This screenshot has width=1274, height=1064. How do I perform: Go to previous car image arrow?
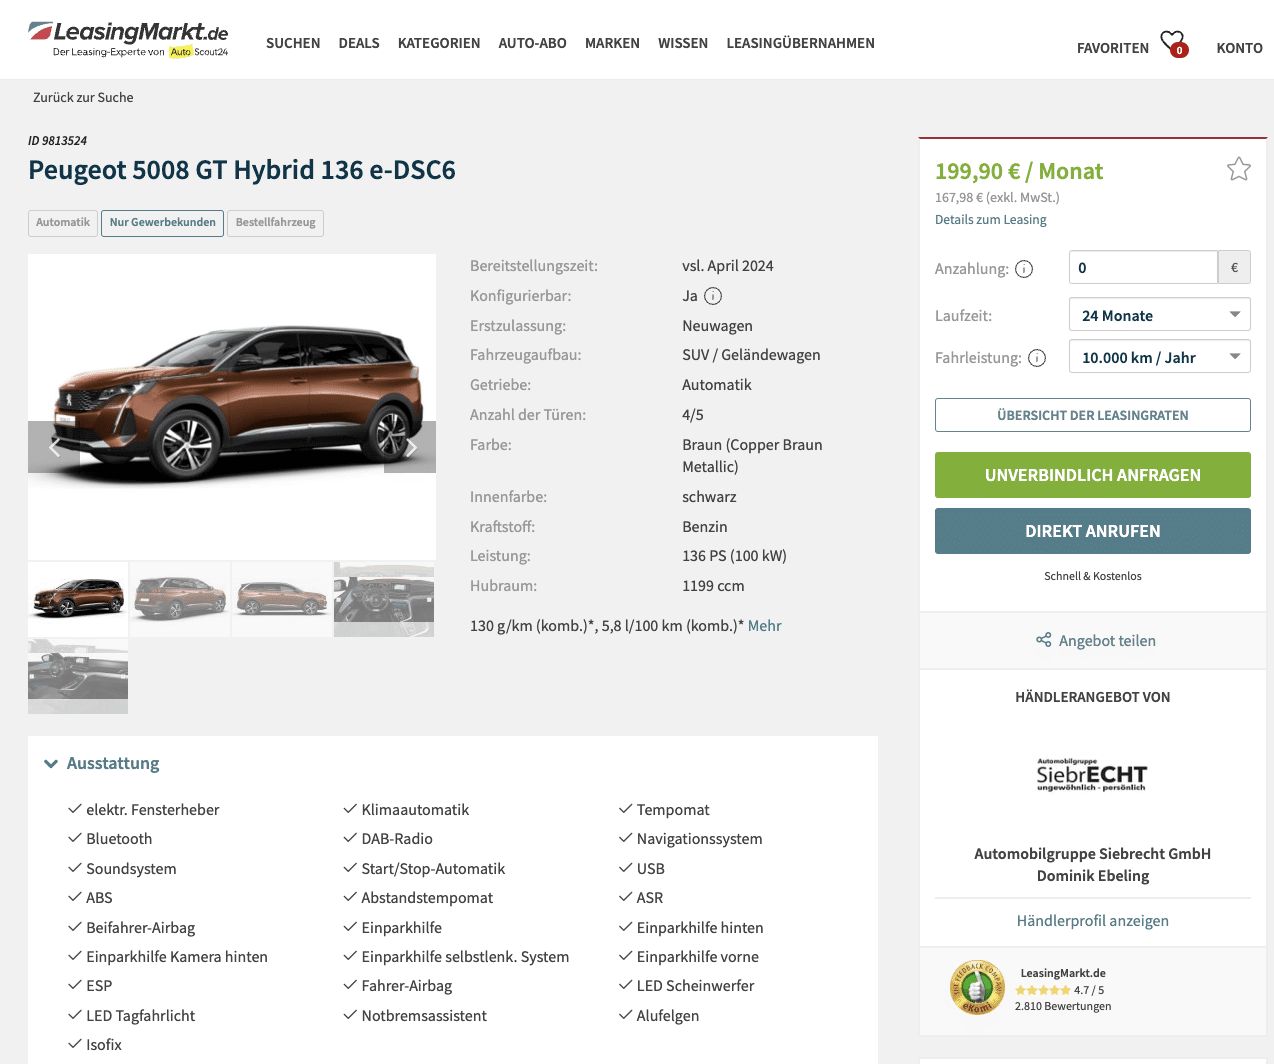(x=54, y=447)
